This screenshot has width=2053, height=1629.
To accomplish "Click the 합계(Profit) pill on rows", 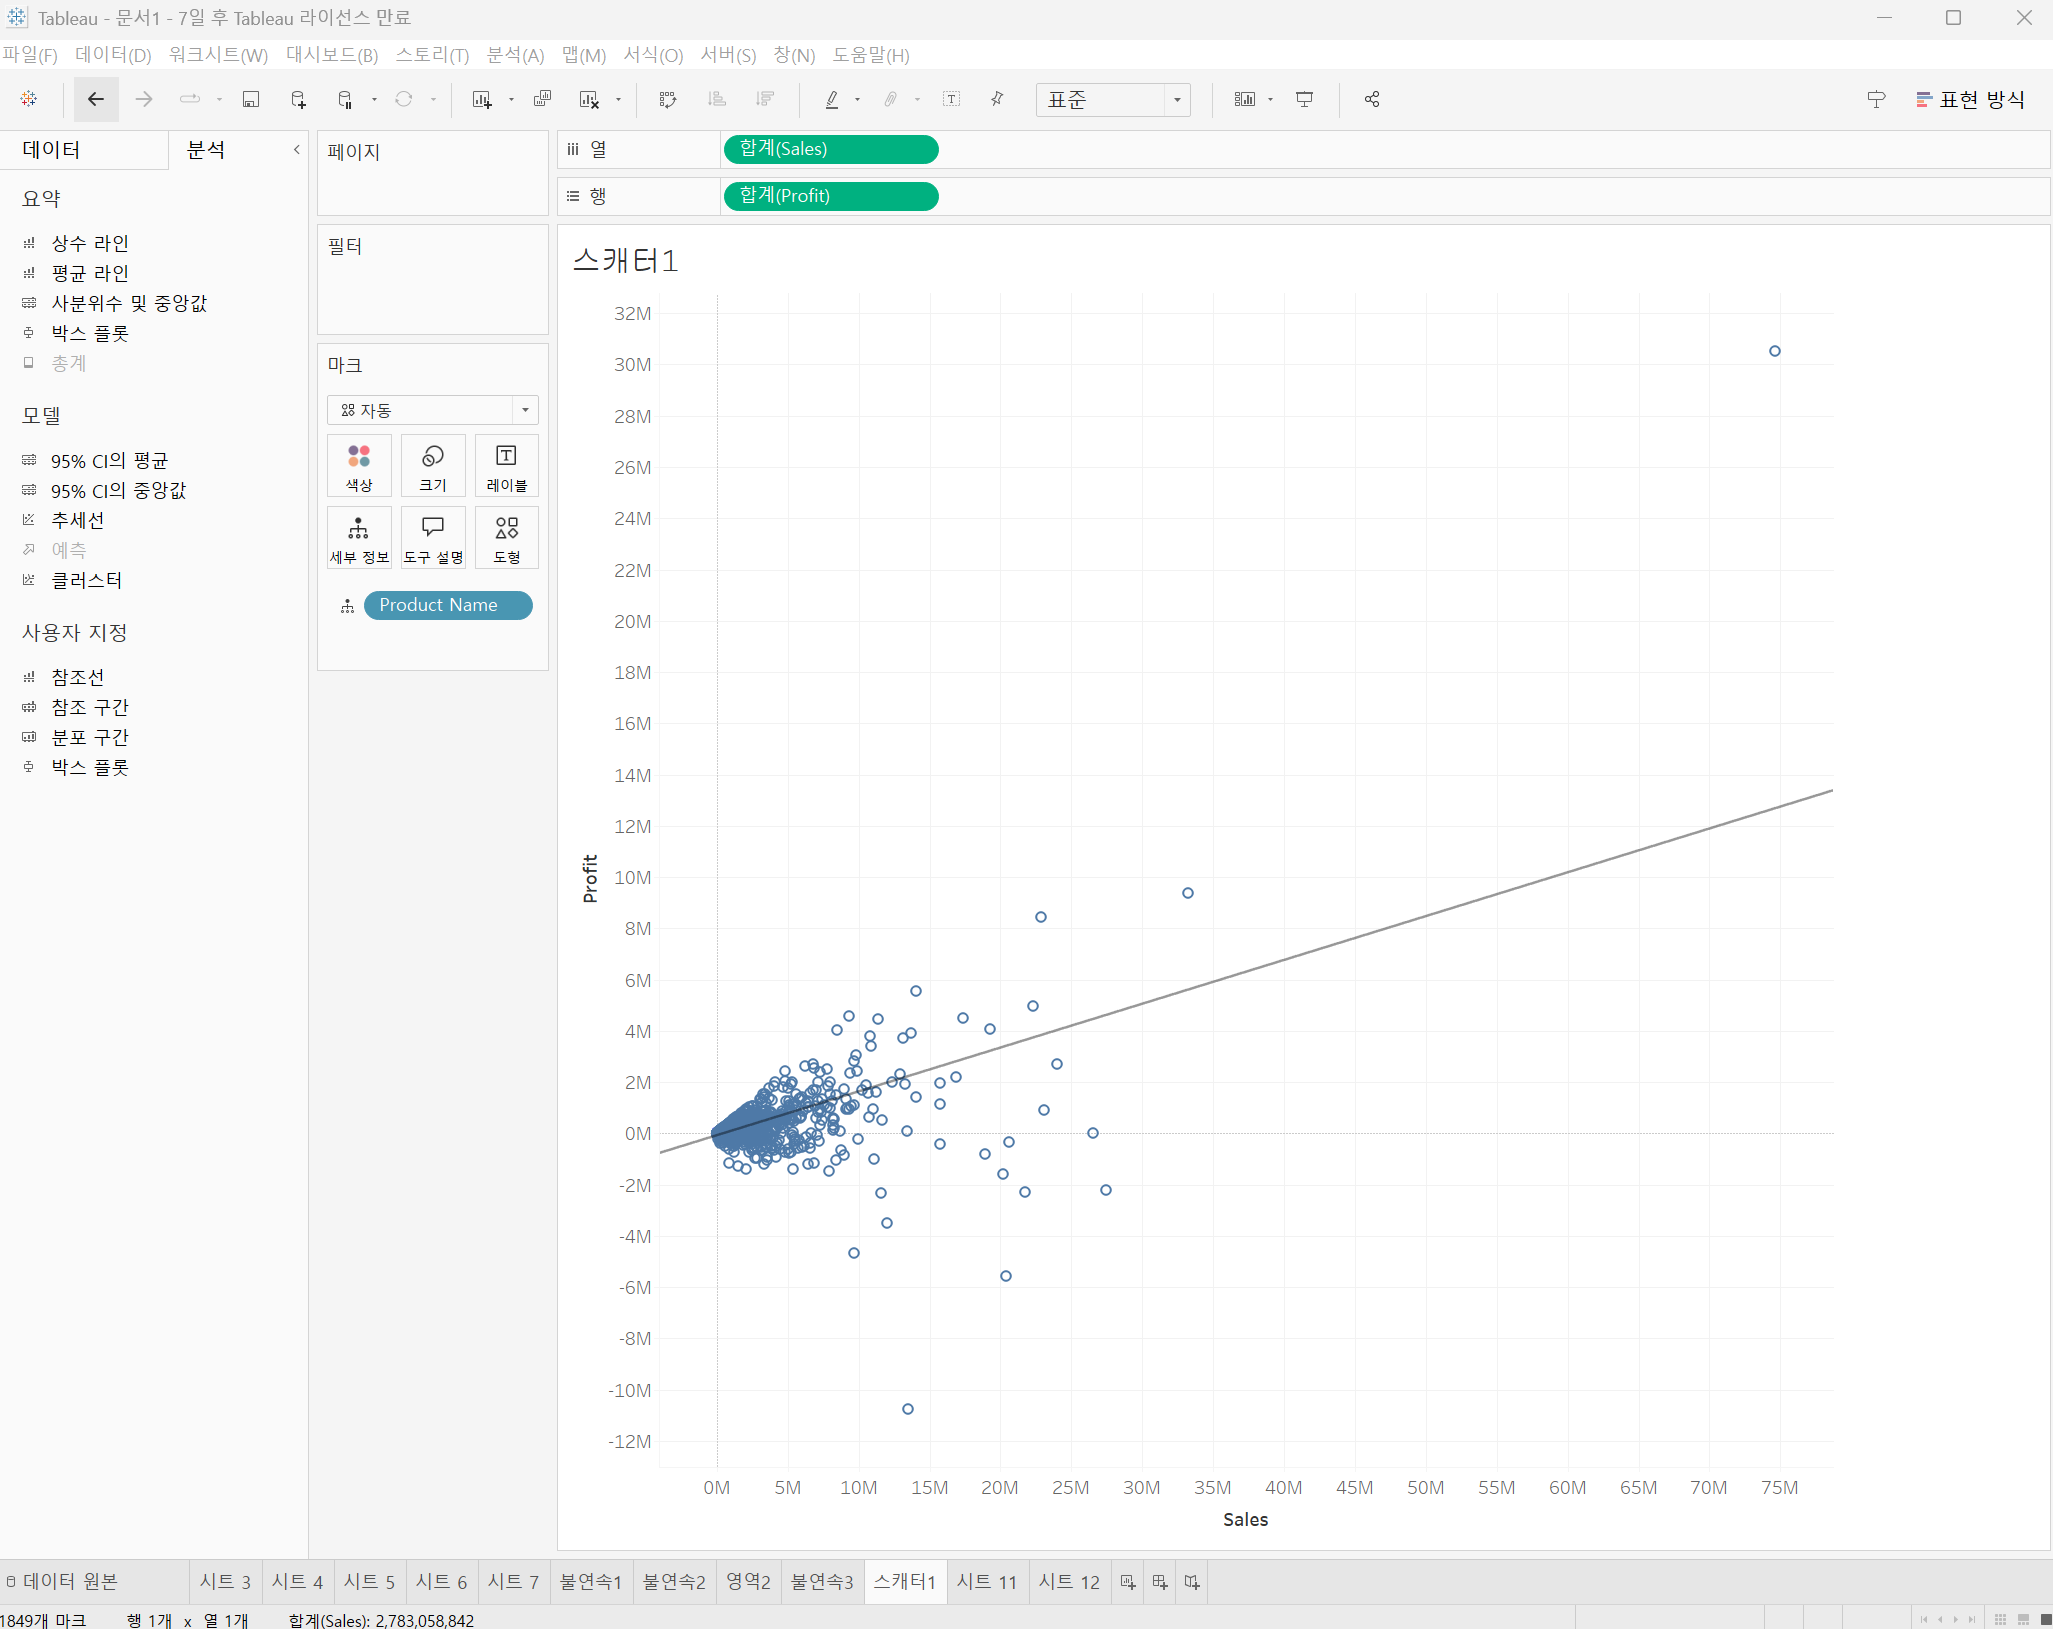I will 830,196.
